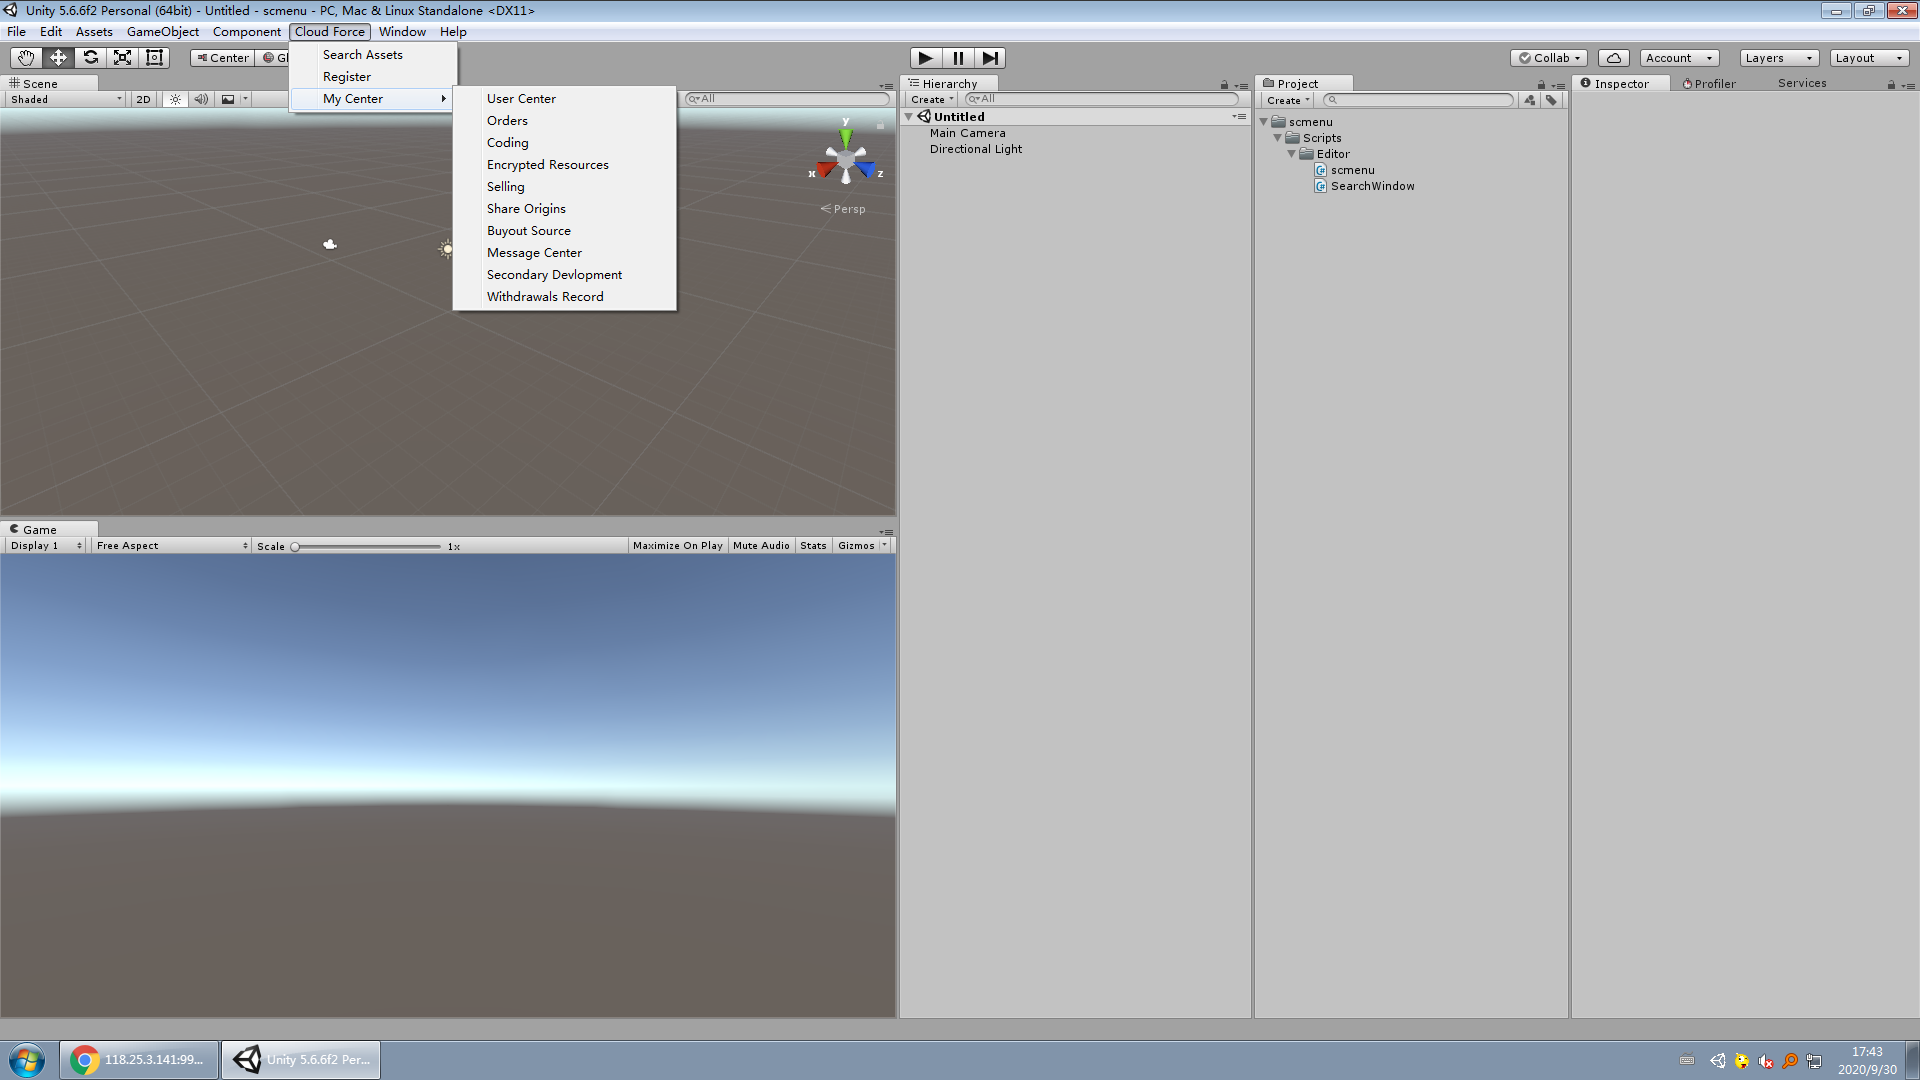The image size is (1920, 1080).
Task: Select the Hand tool in toolbar
Action: click(26, 58)
